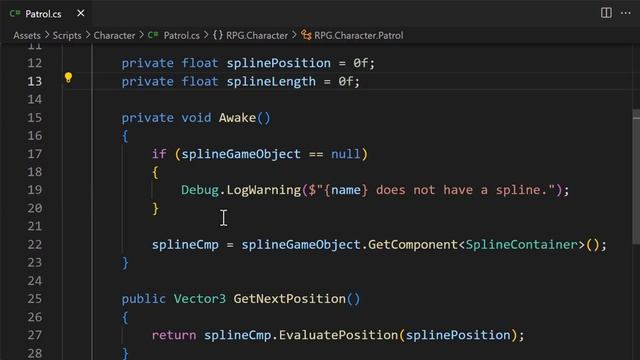
Task: Click the if keyword on line 17
Action: (x=159, y=154)
